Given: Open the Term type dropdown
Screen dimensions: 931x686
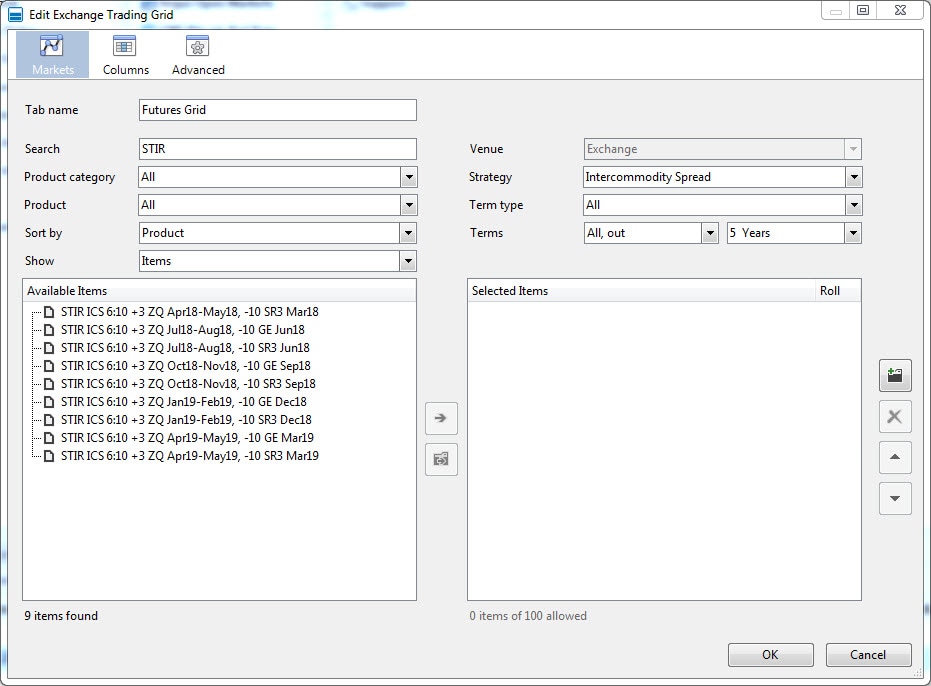Looking at the screenshot, I should tap(852, 205).
